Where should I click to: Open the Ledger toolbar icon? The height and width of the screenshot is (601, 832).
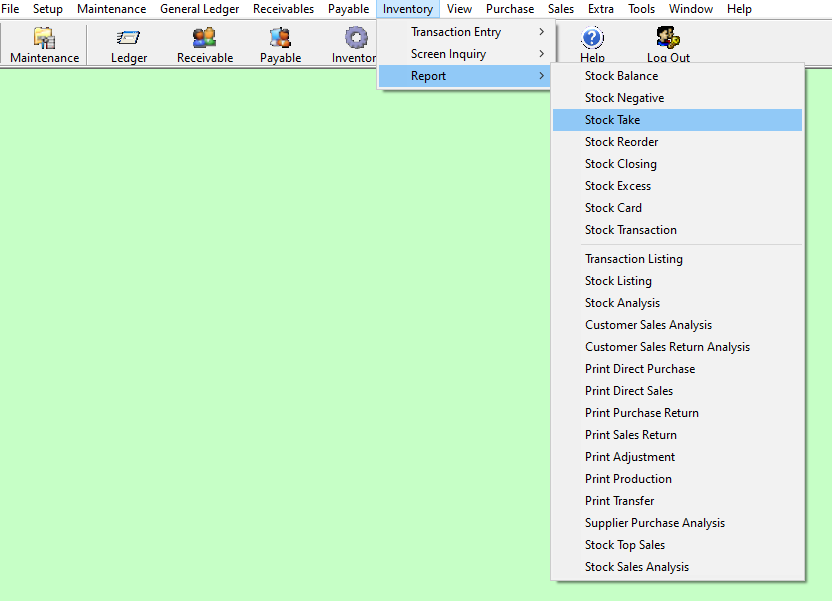tap(128, 45)
